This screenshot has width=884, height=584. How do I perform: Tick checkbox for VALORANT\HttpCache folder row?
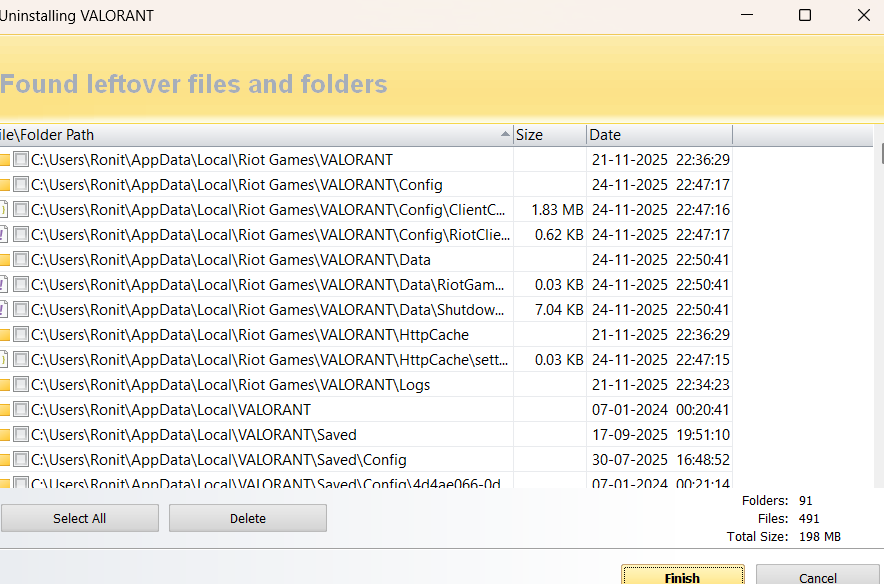(x=21, y=334)
